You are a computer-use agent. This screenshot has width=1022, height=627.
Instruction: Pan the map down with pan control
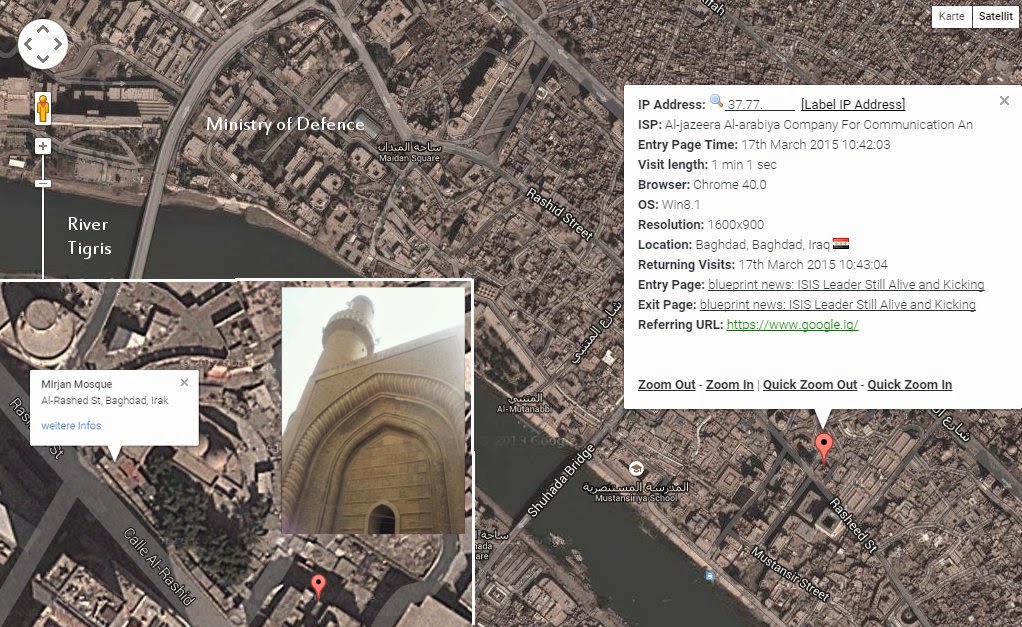pos(42,59)
